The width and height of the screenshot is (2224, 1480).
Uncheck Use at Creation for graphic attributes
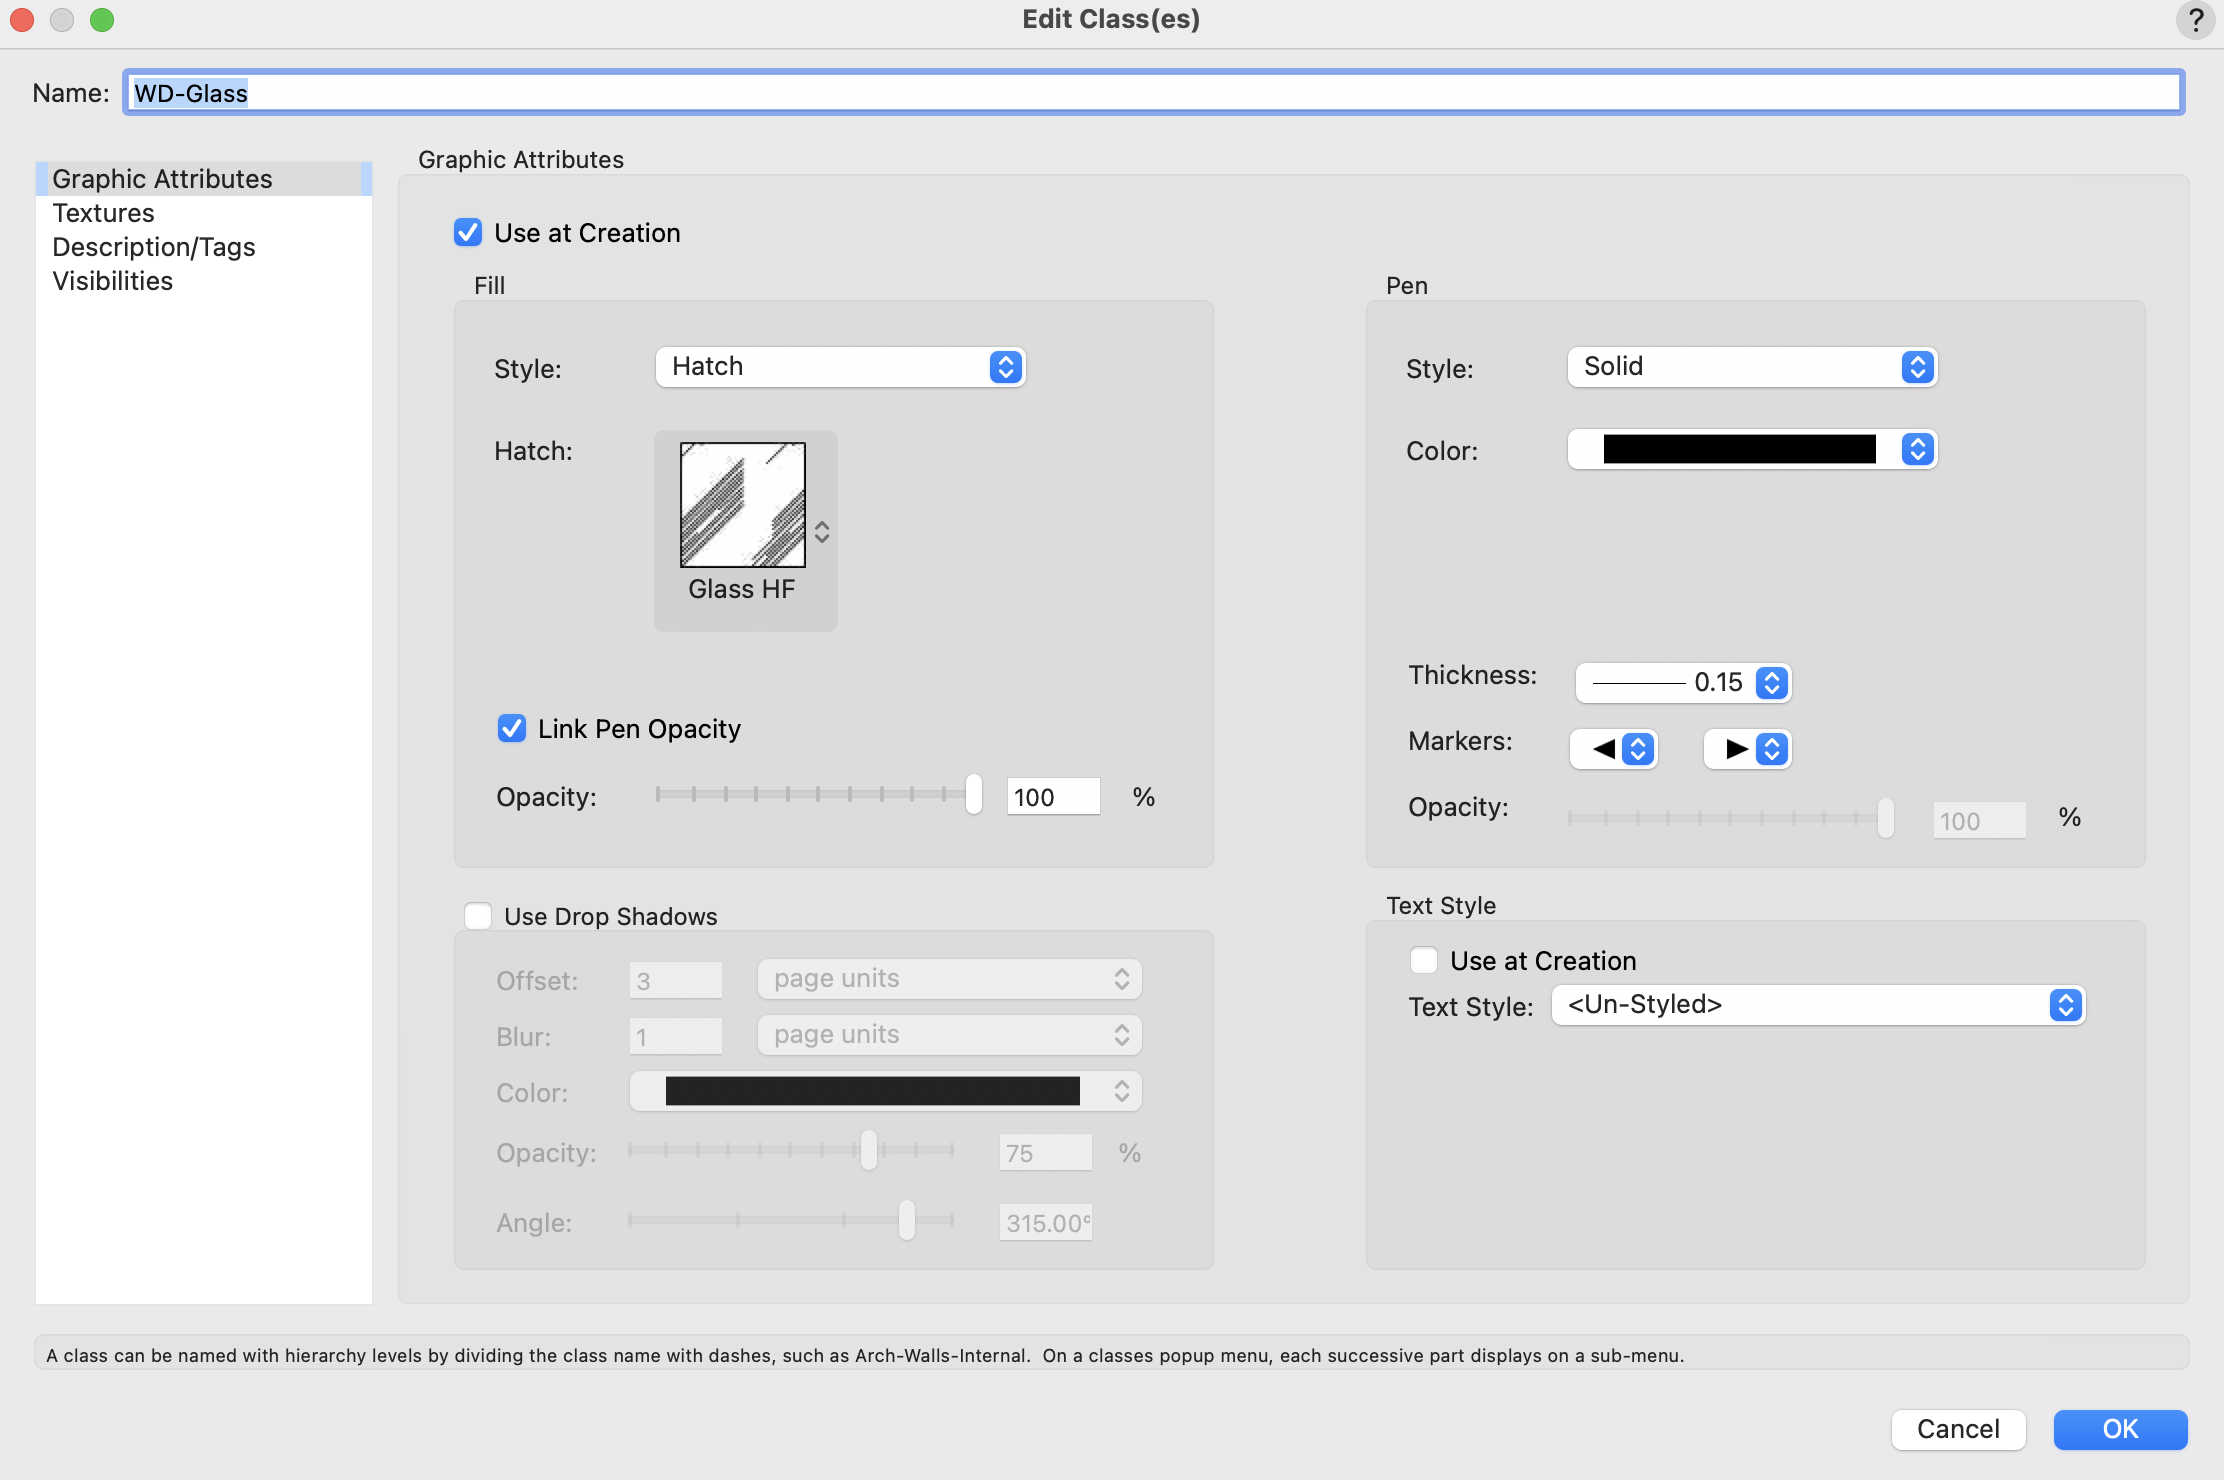[468, 233]
